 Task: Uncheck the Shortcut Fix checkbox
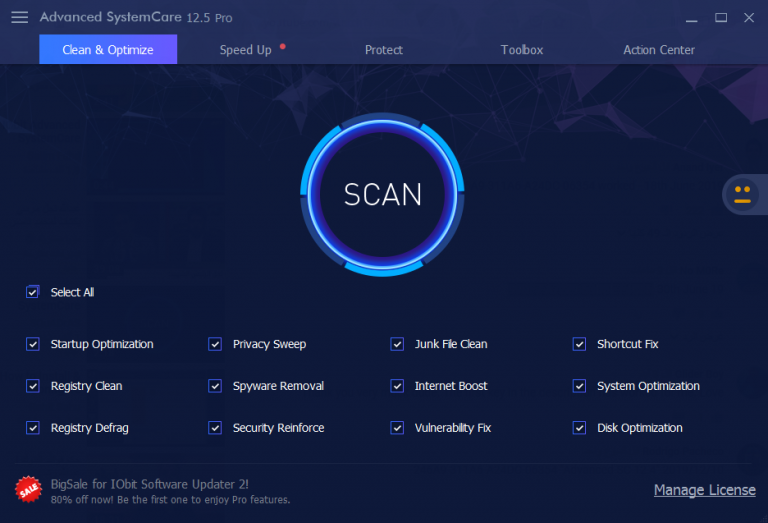point(579,344)
